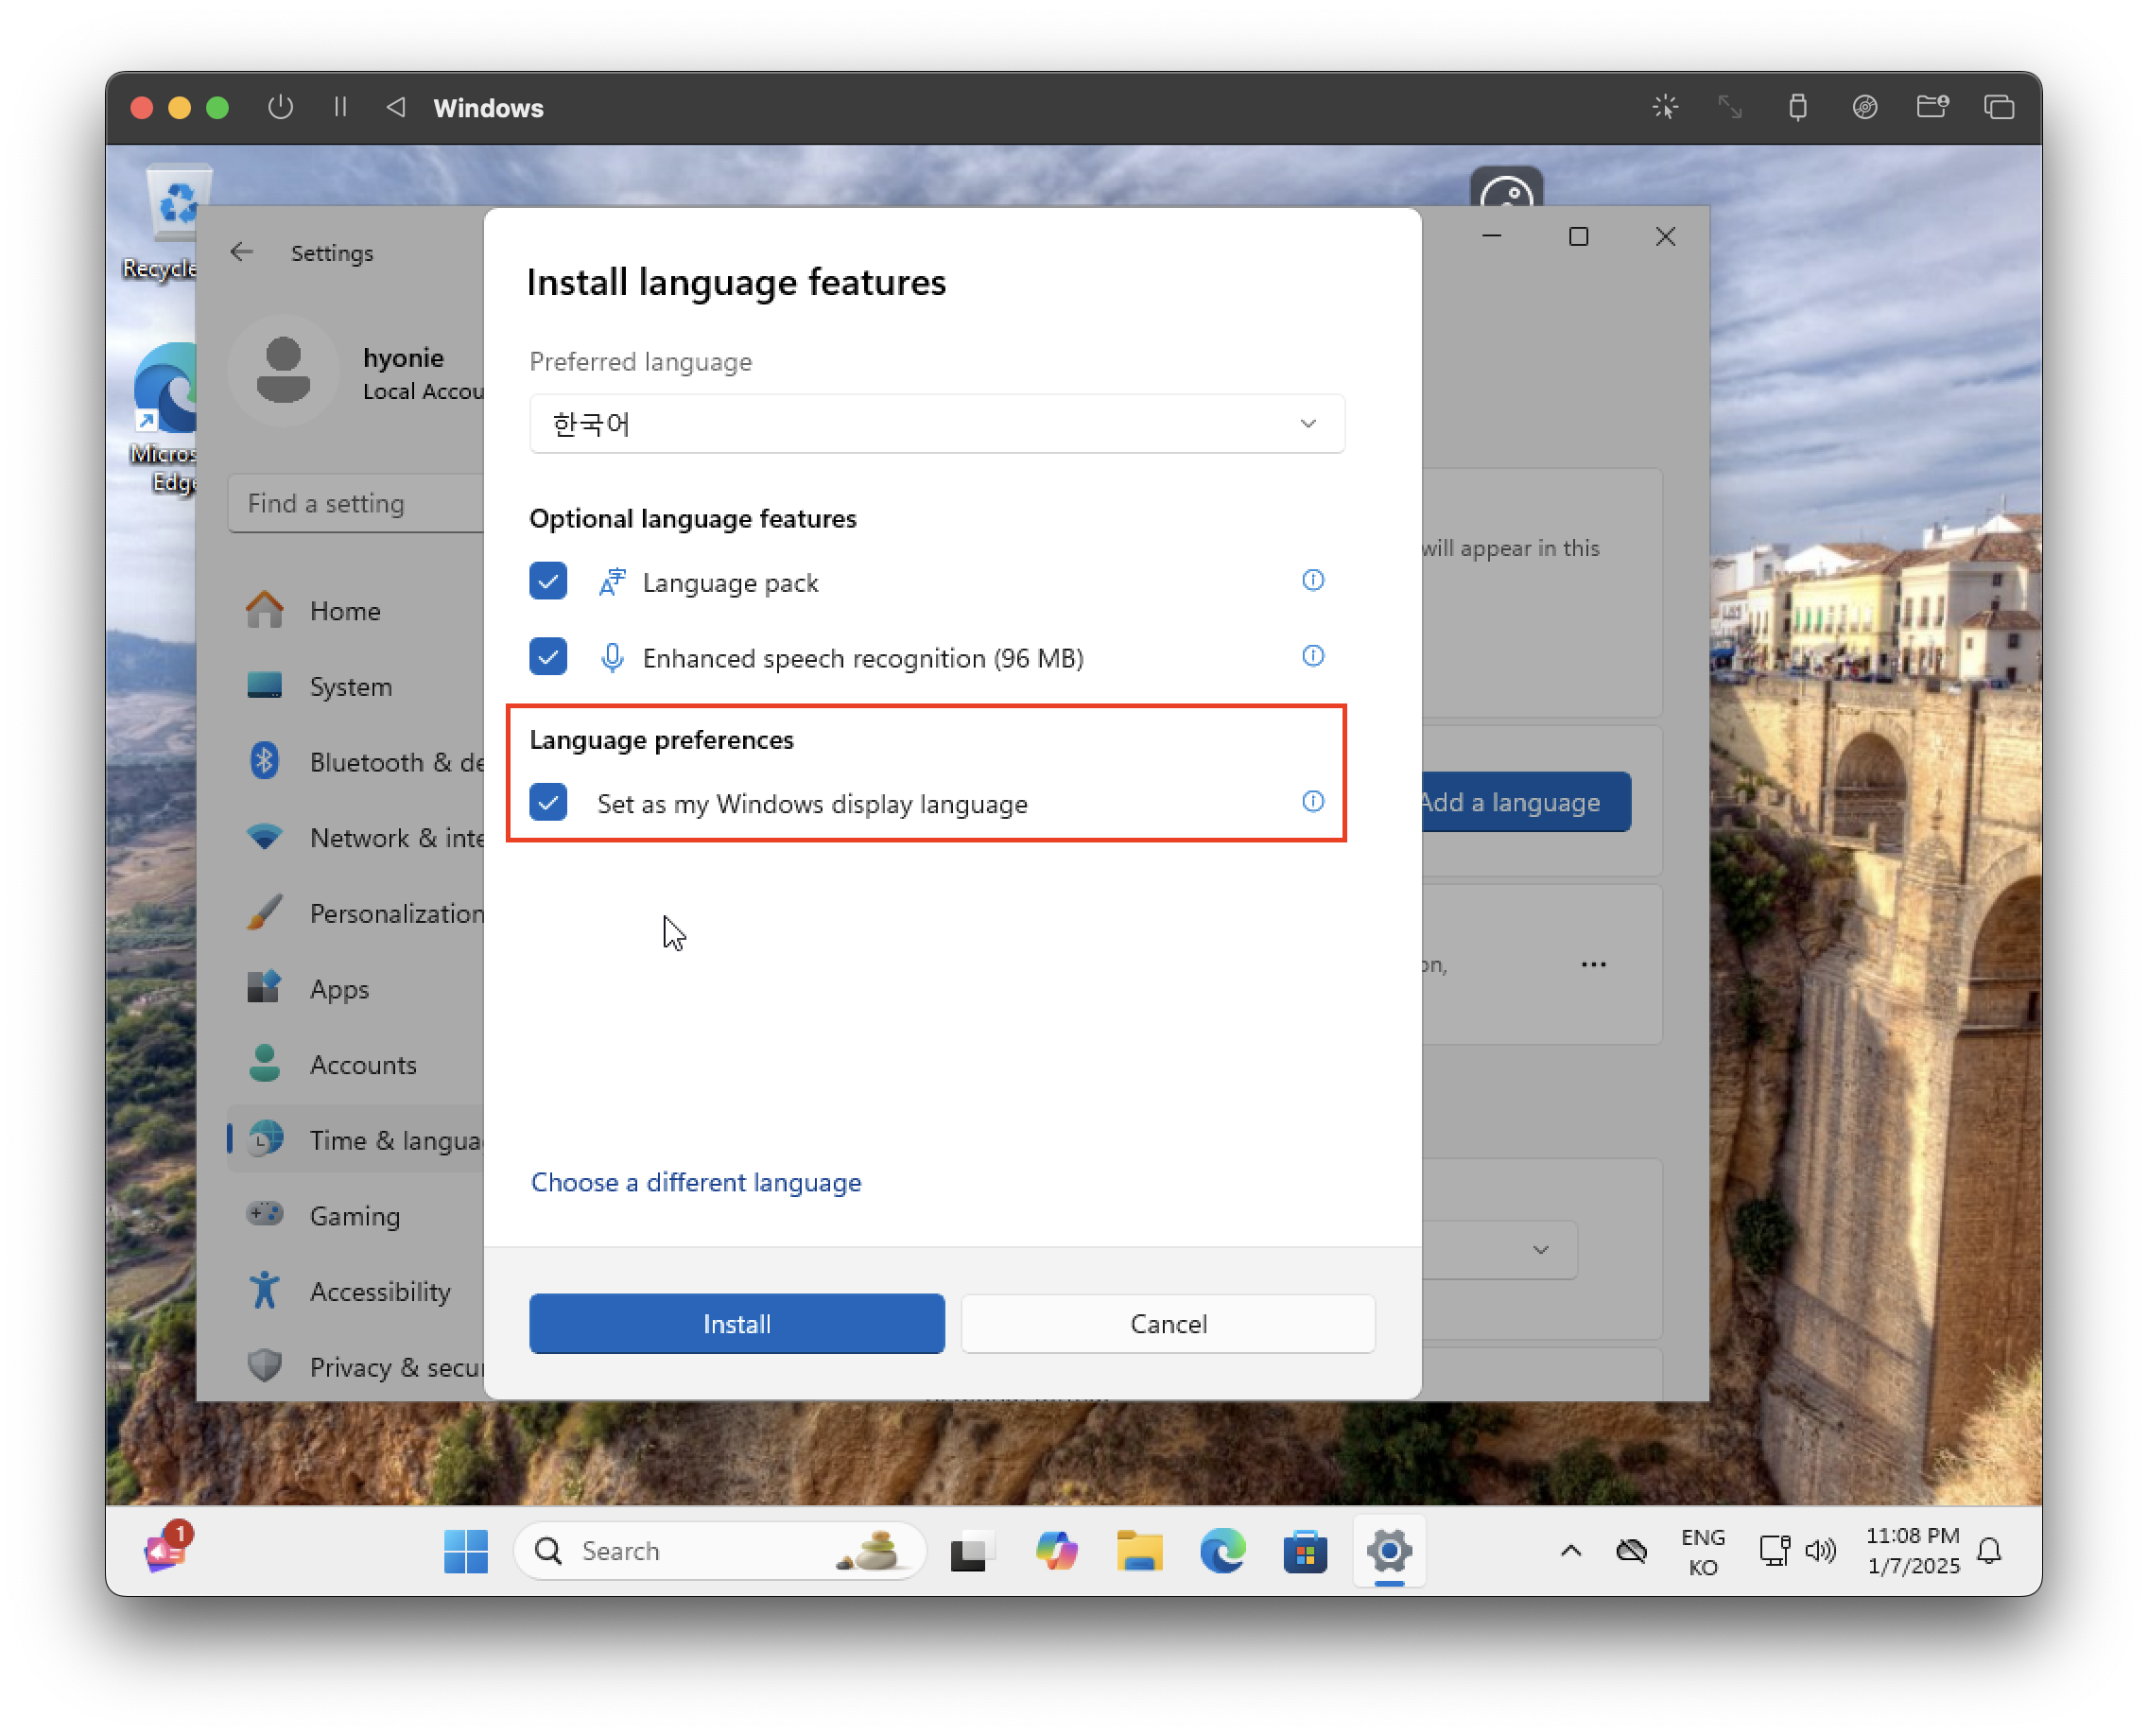Click the Install button
The image size is (2148, 1736).
[x=736, y=1324]
